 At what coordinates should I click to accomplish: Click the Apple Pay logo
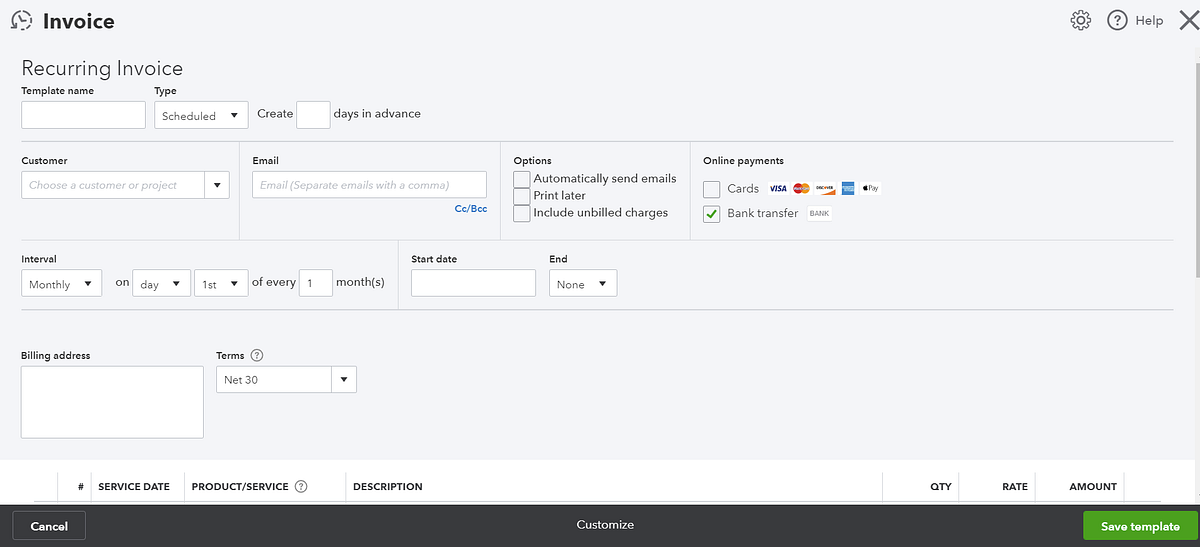click(x=870, y=188)
